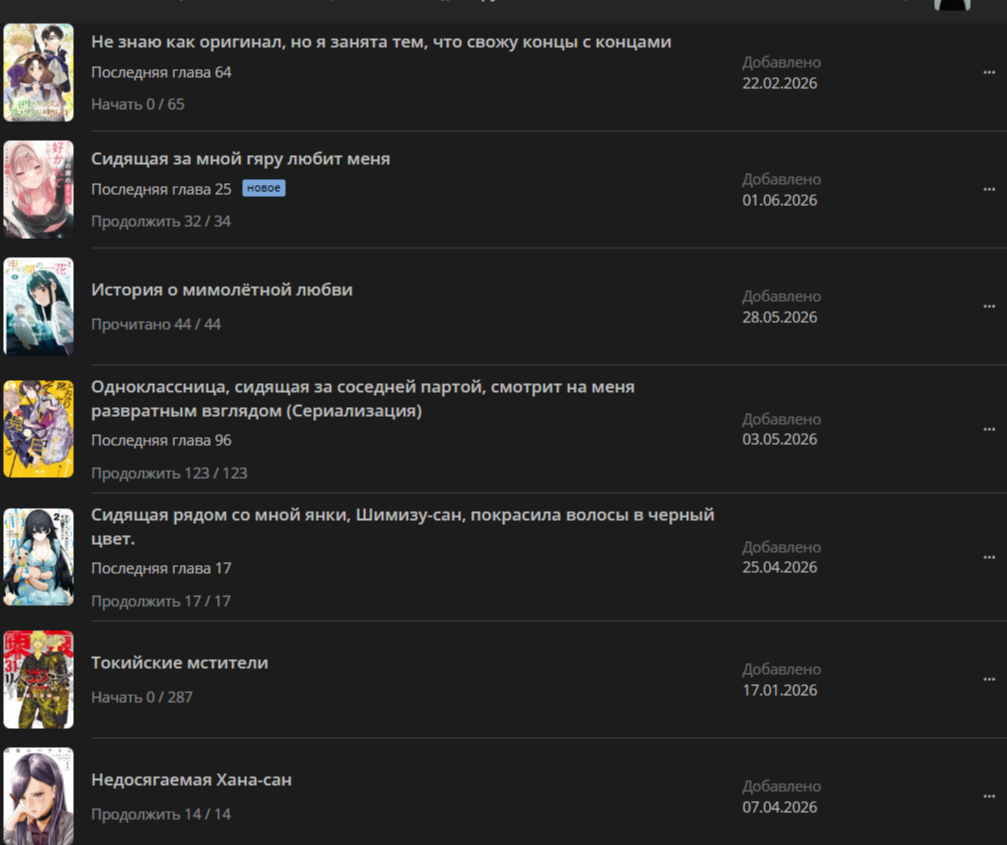Click Начать 0 / 287 link
The image size is (1007, 845).
[x=142, y=697]
